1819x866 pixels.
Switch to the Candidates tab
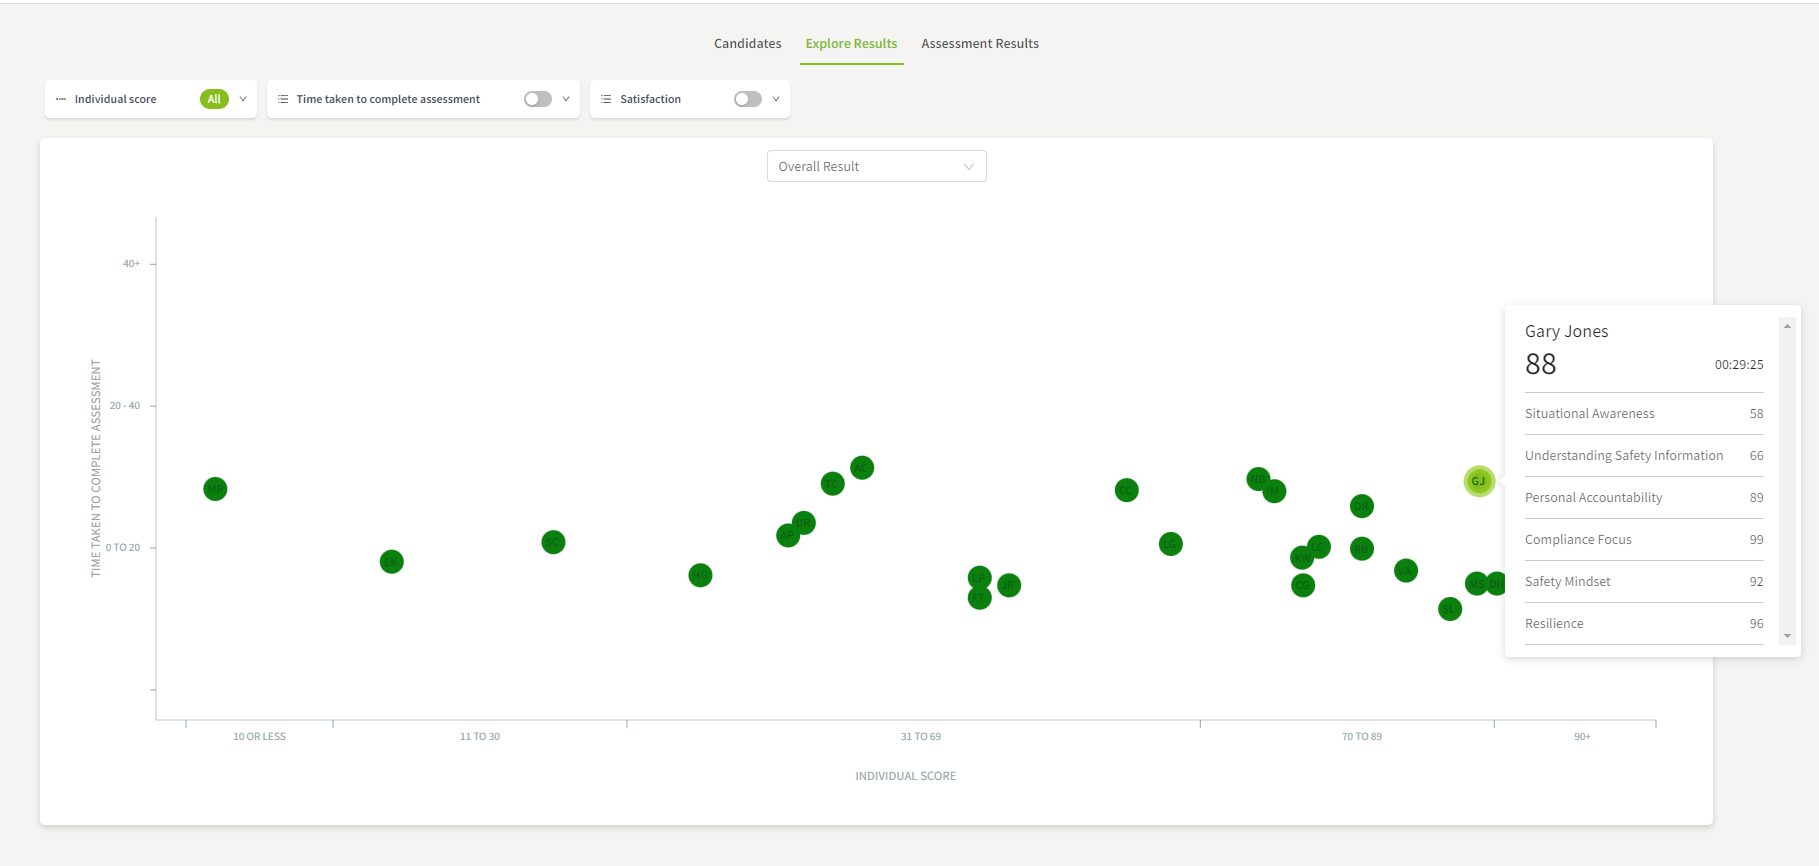pos(747,43)
